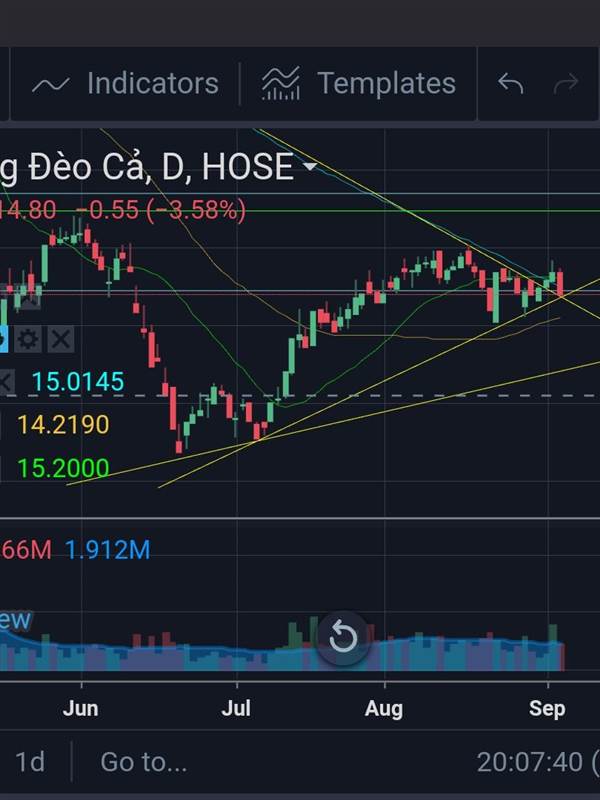600x800 pixels.
Task: Redo the last chart action
Action: (x=566, y=83)
